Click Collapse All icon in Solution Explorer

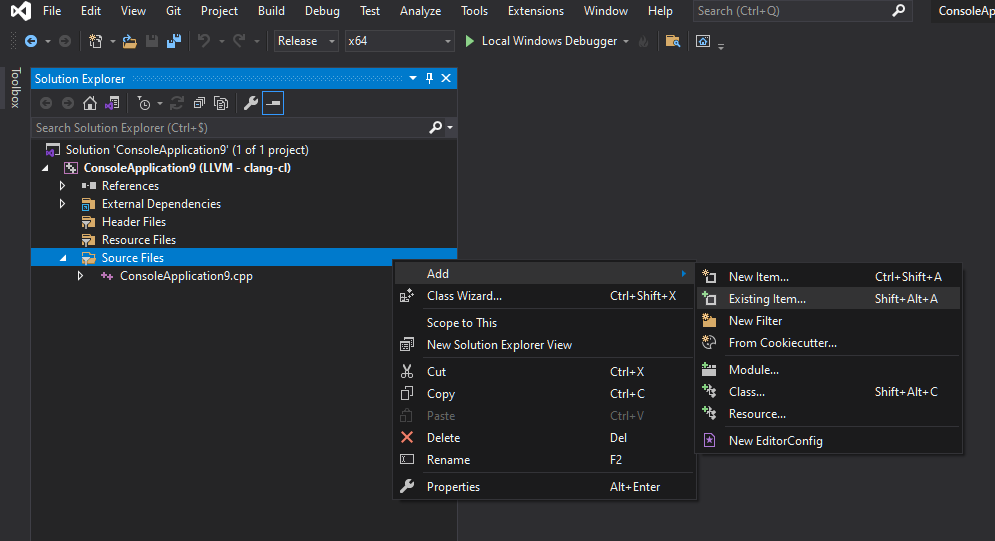[x=199, y=103]
